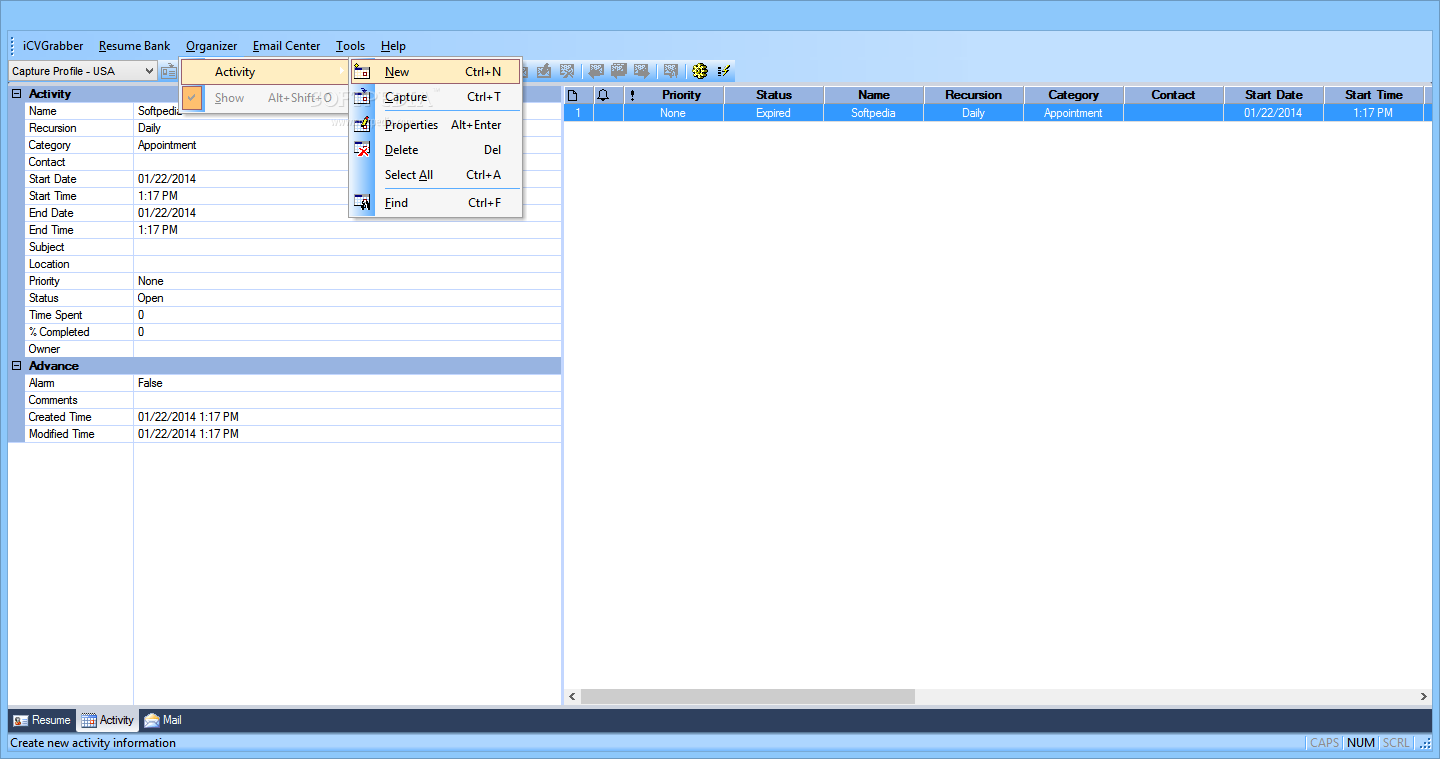
Task: Choose Capture from the submenu
Action: (x=436, y=97)
